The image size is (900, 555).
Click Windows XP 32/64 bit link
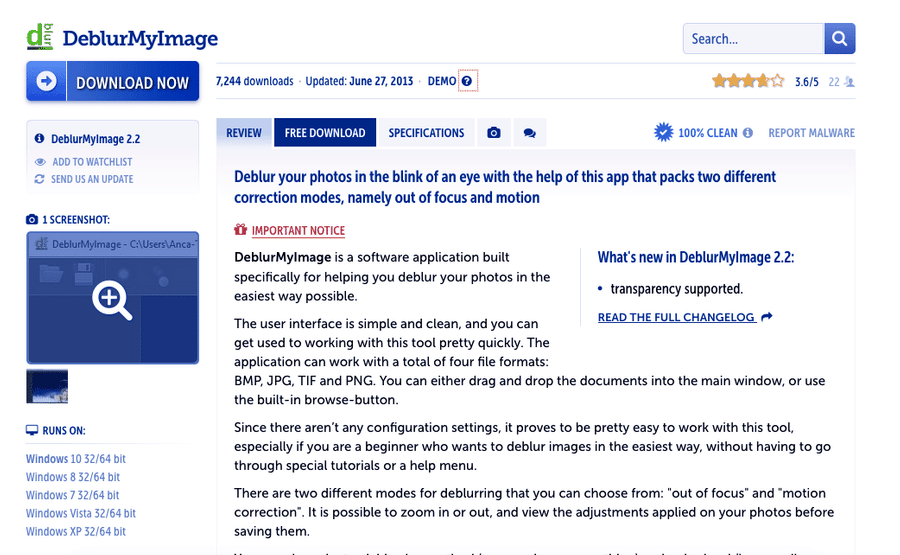[76, 531]
